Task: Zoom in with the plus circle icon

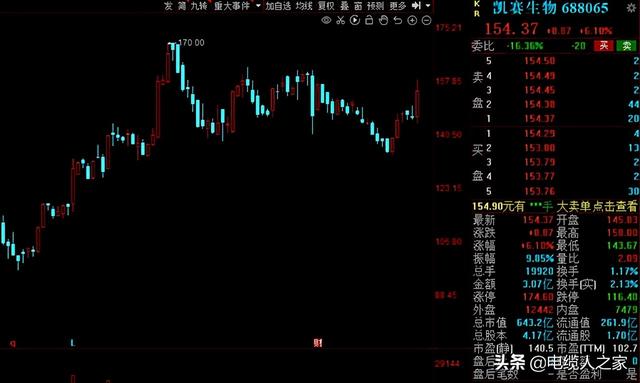Action: [412, 20]
